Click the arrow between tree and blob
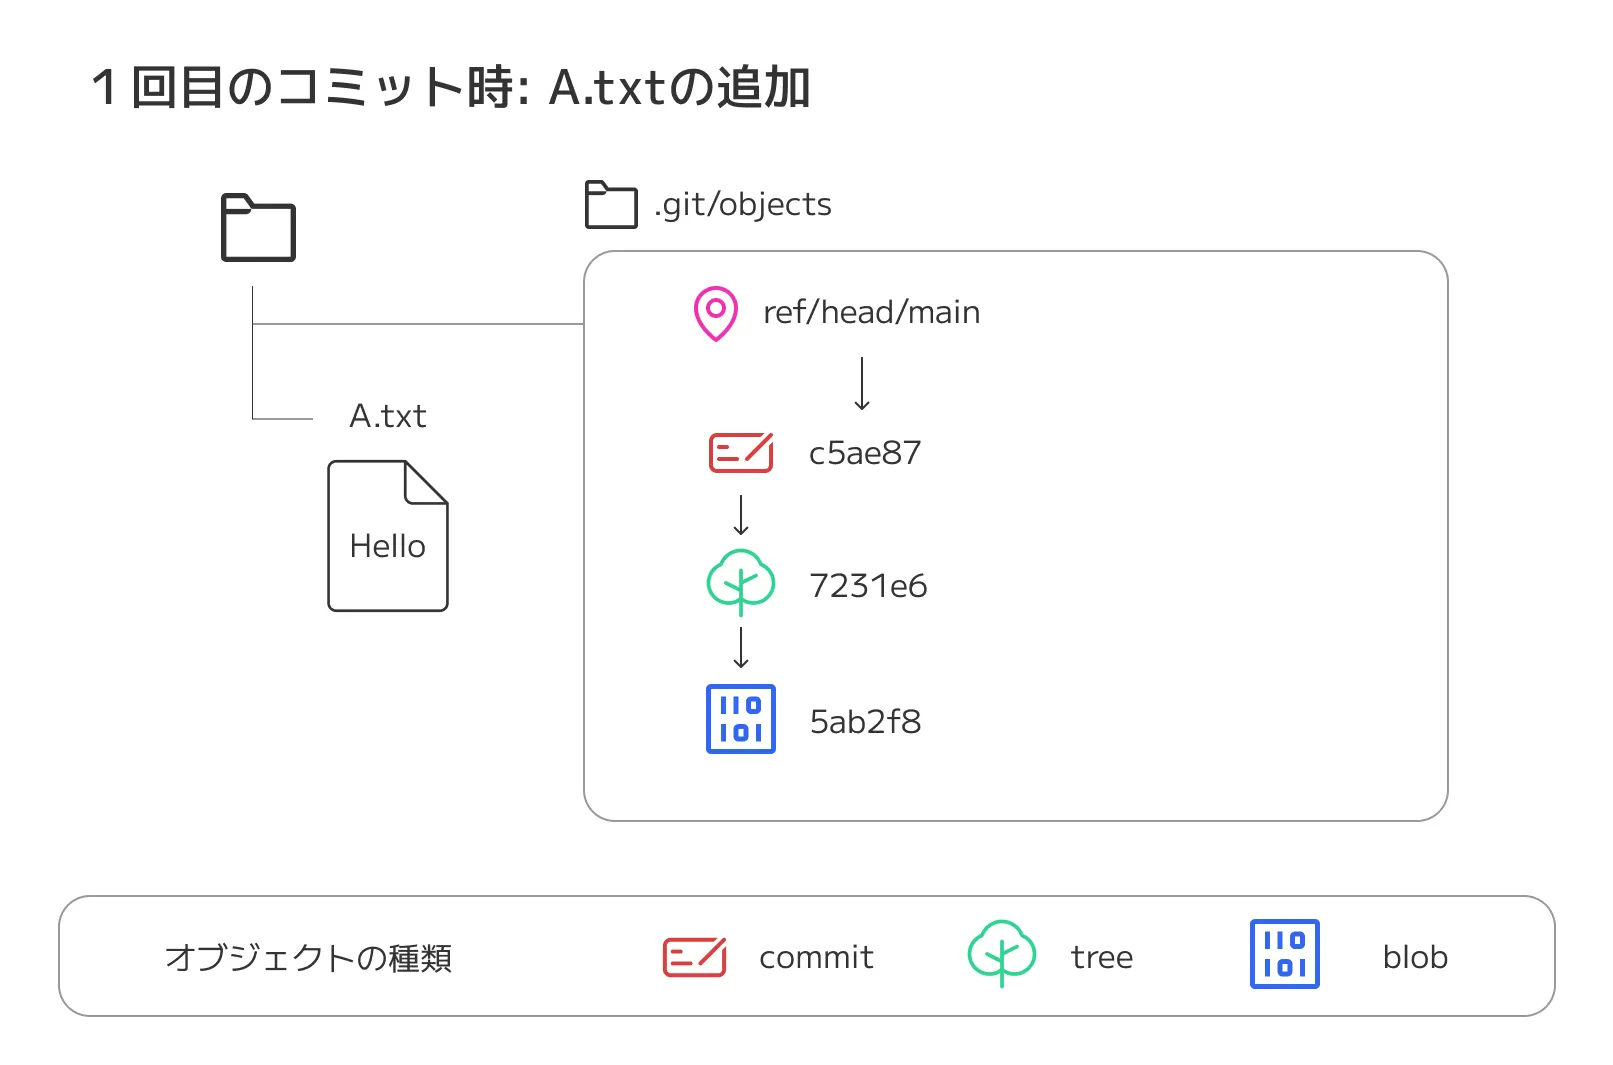This screenshot has height=1065, width=1613. 740,647
